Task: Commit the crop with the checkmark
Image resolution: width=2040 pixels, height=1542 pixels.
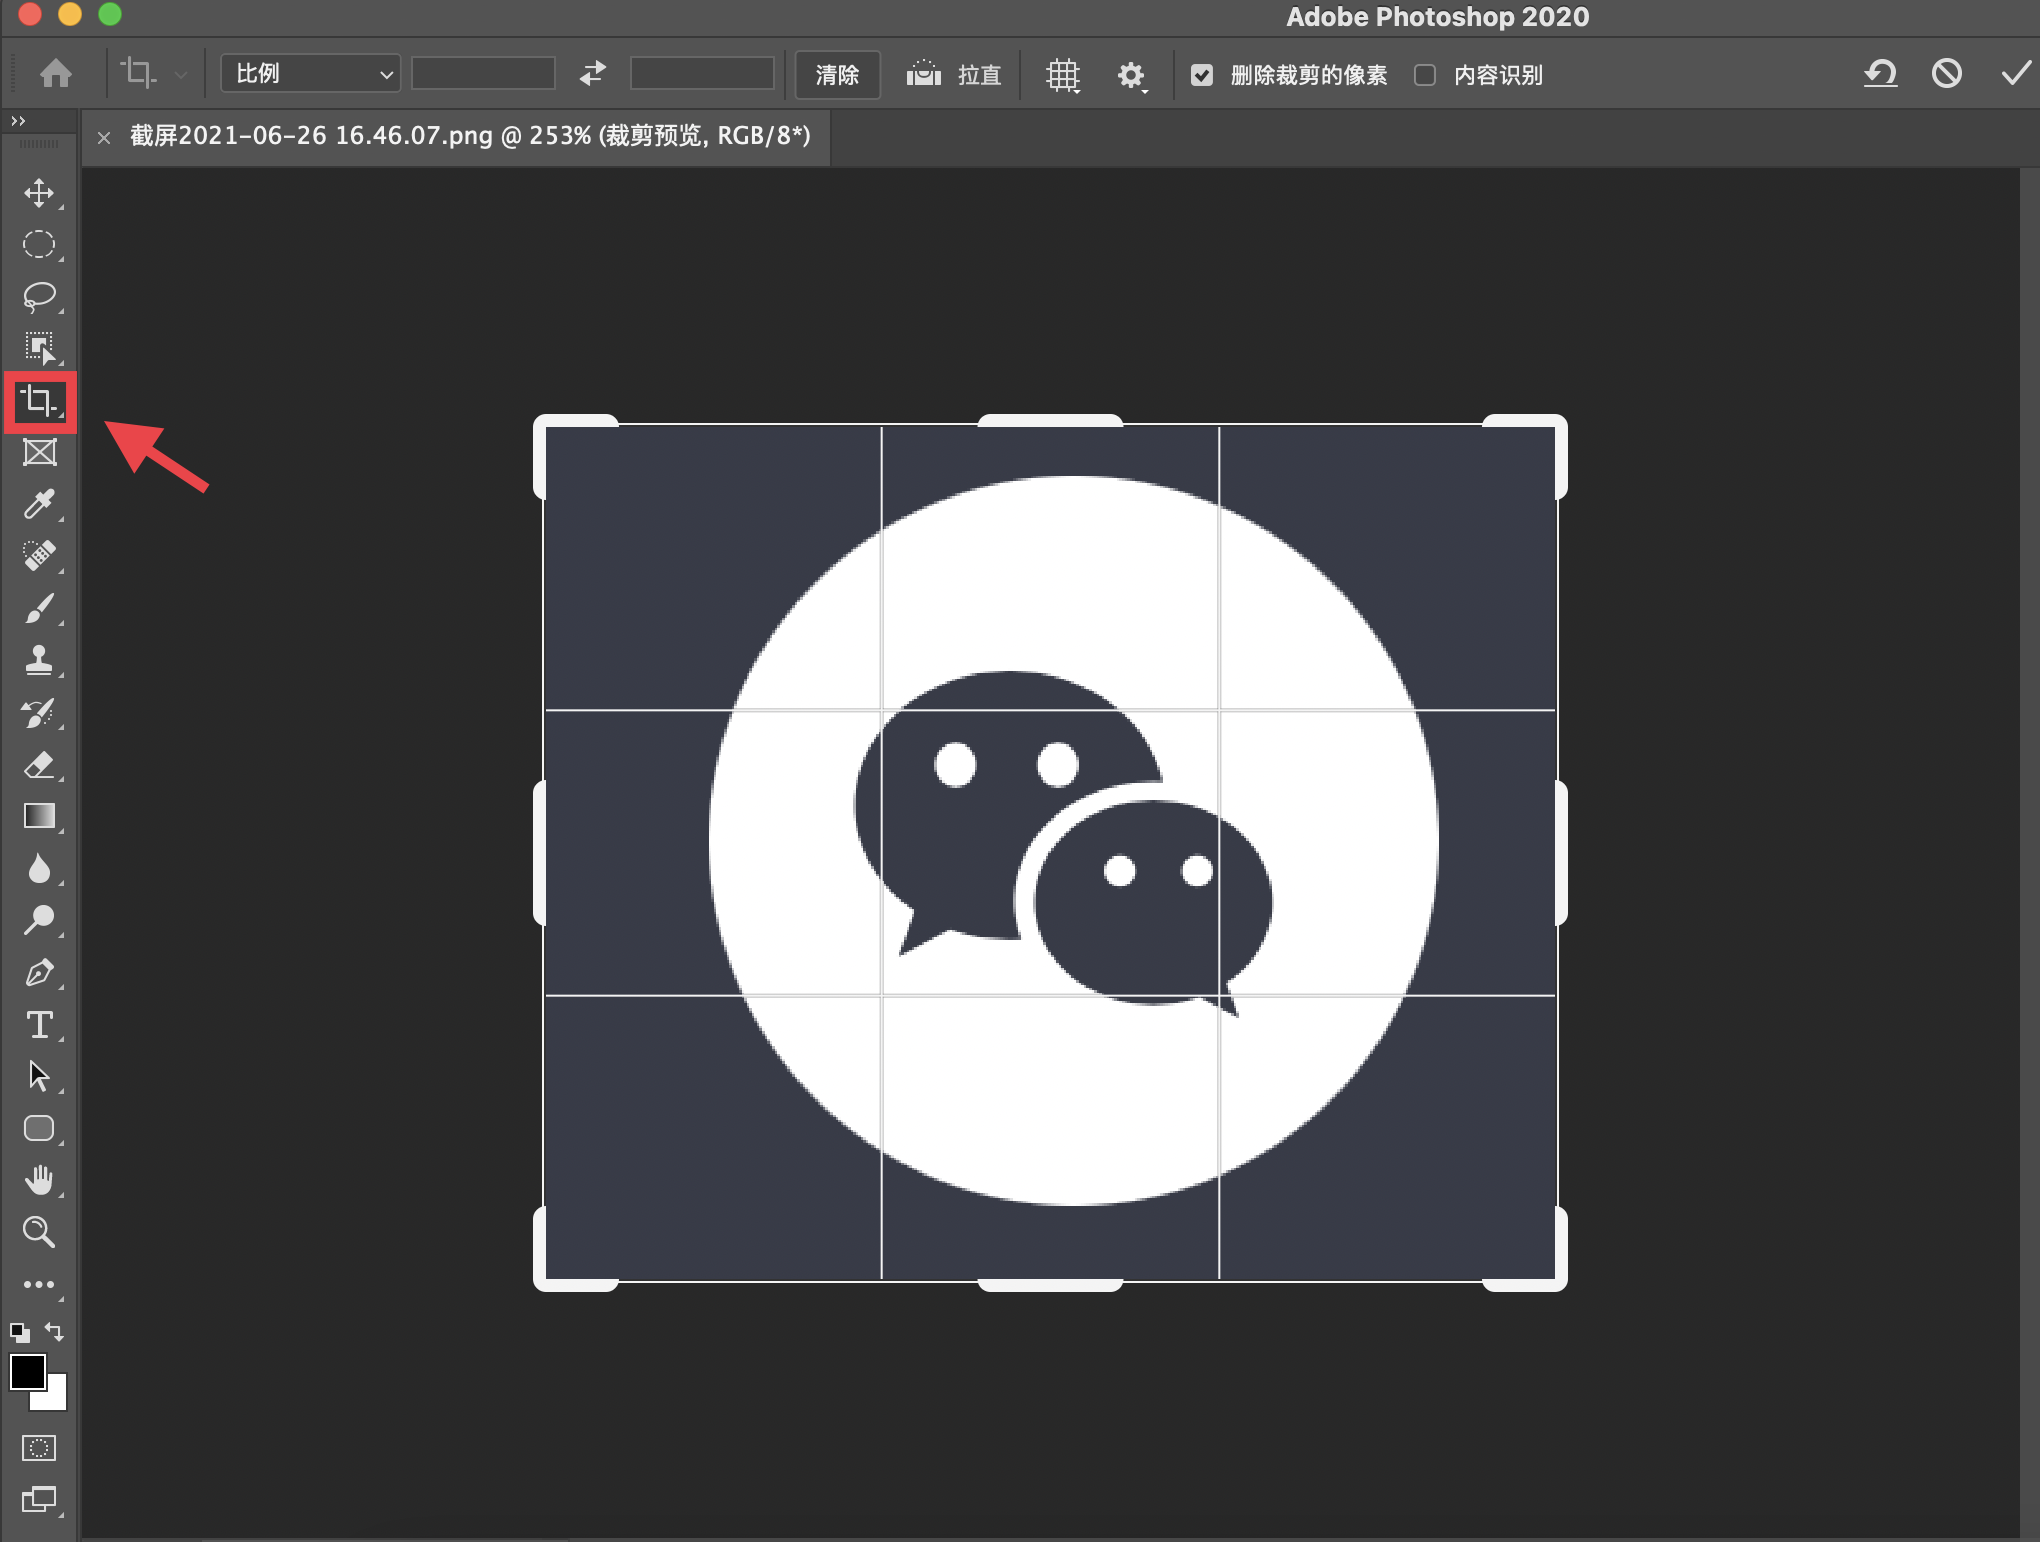Action: click(x=2015, y=73)
